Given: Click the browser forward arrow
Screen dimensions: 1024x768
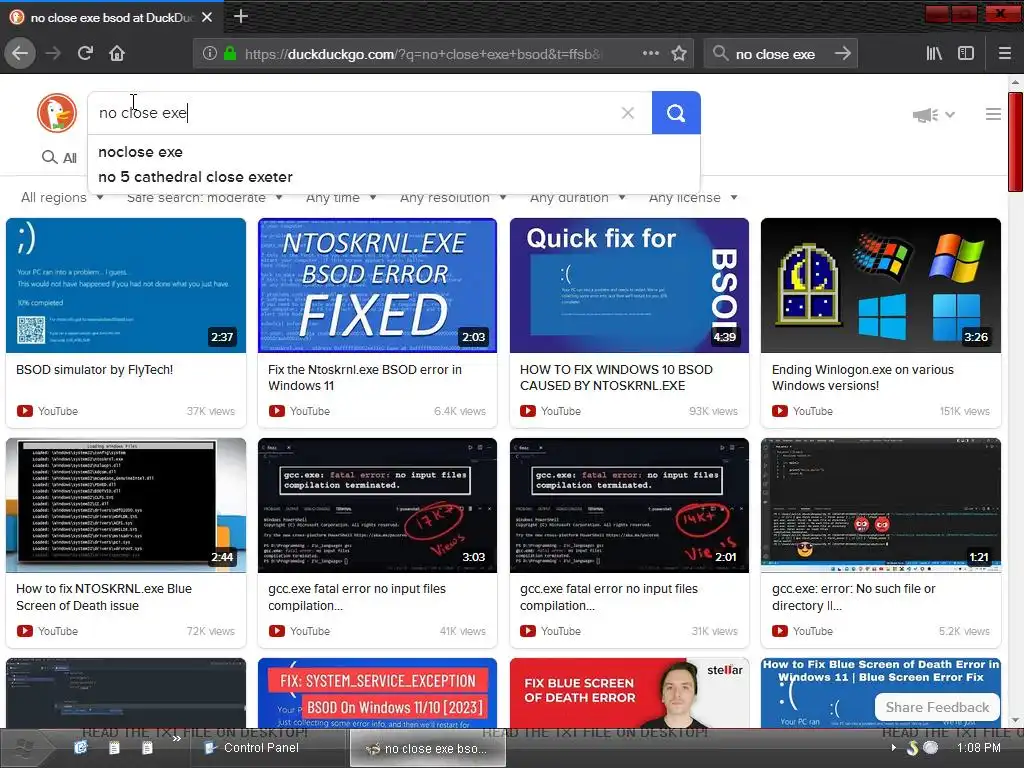Looking at the screenshot, I should click(x=54, y=53).
